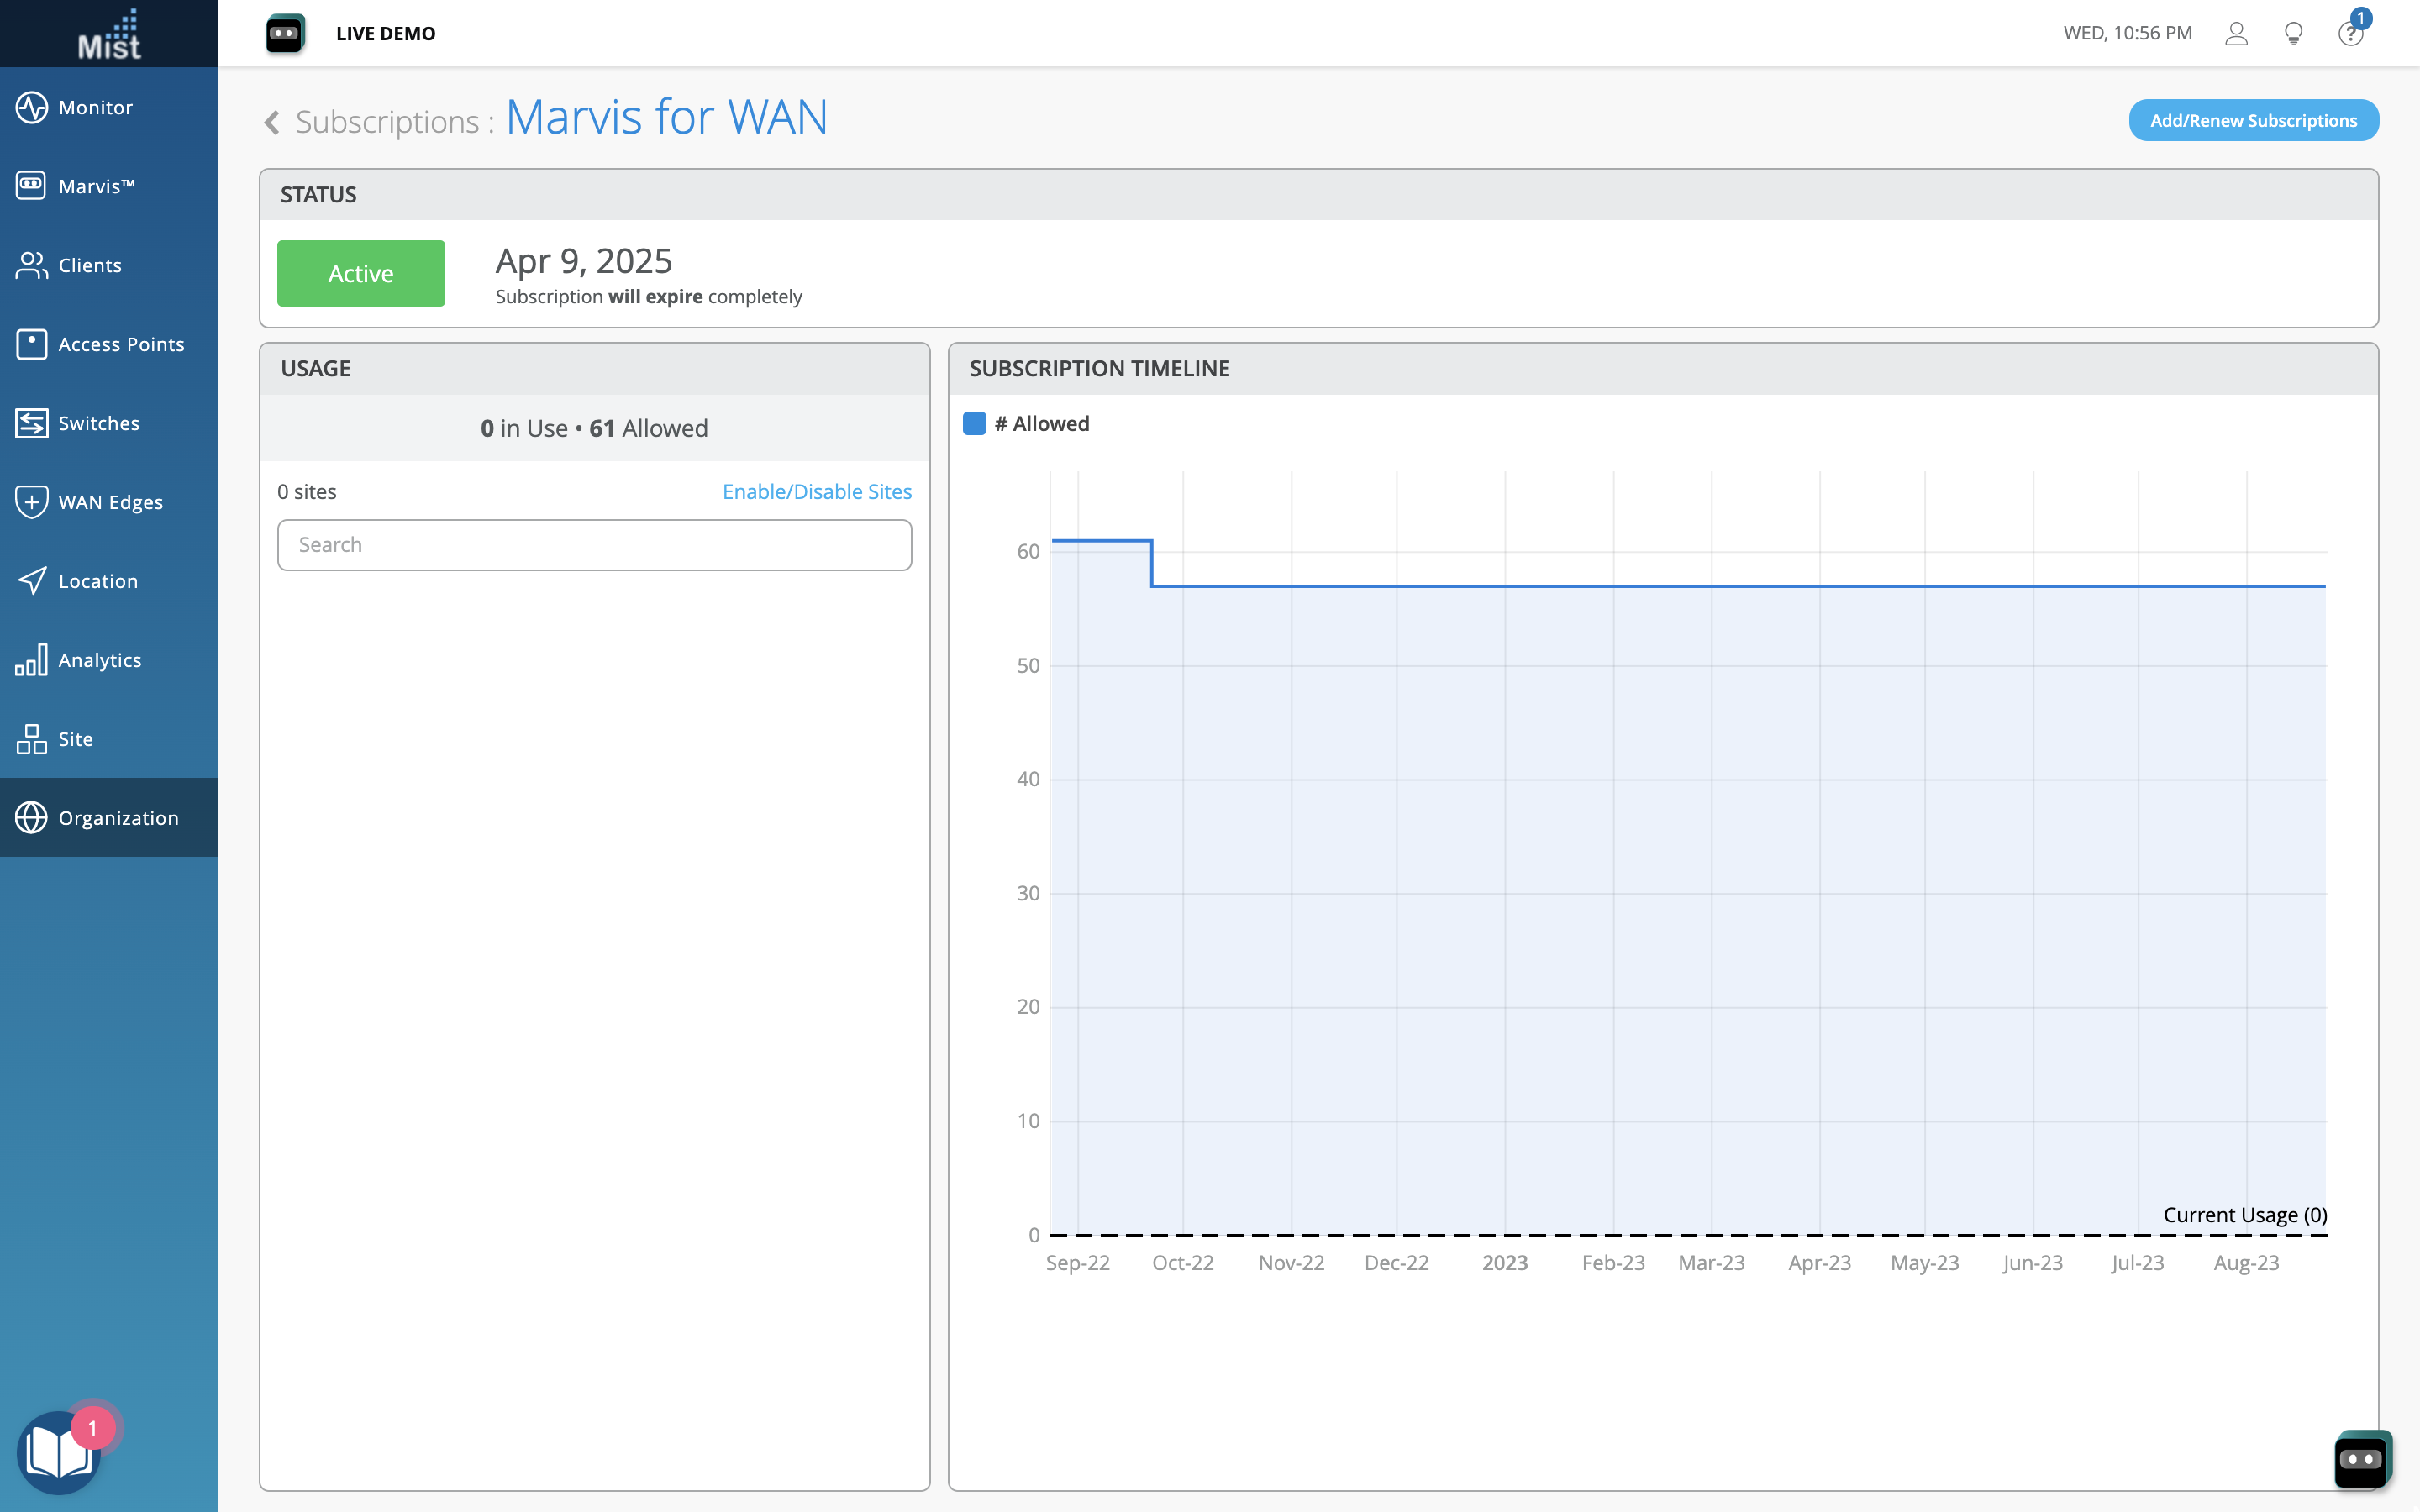The image size is (2420, 1512).
Task: Open the Analytics menu
Action: coord(99,660)
